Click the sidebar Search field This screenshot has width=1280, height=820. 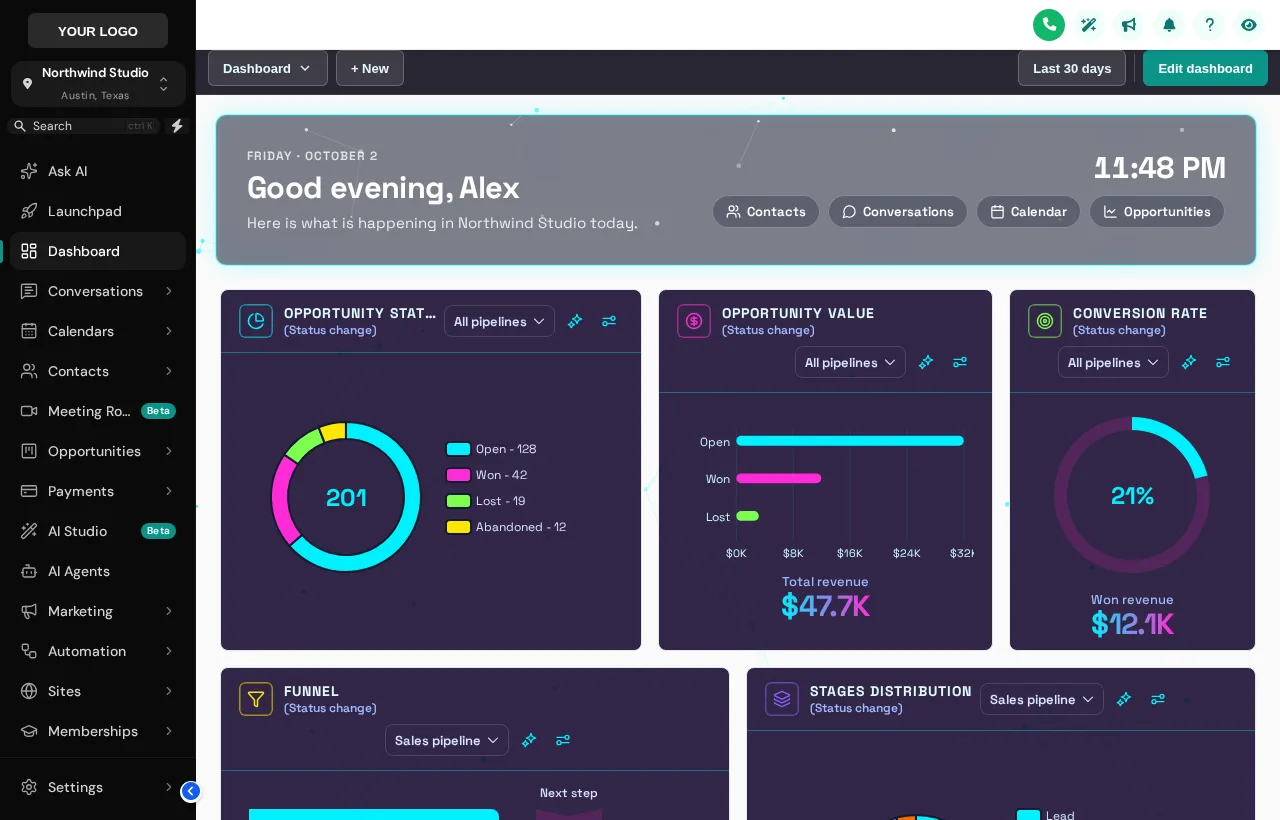coord(84,126)
